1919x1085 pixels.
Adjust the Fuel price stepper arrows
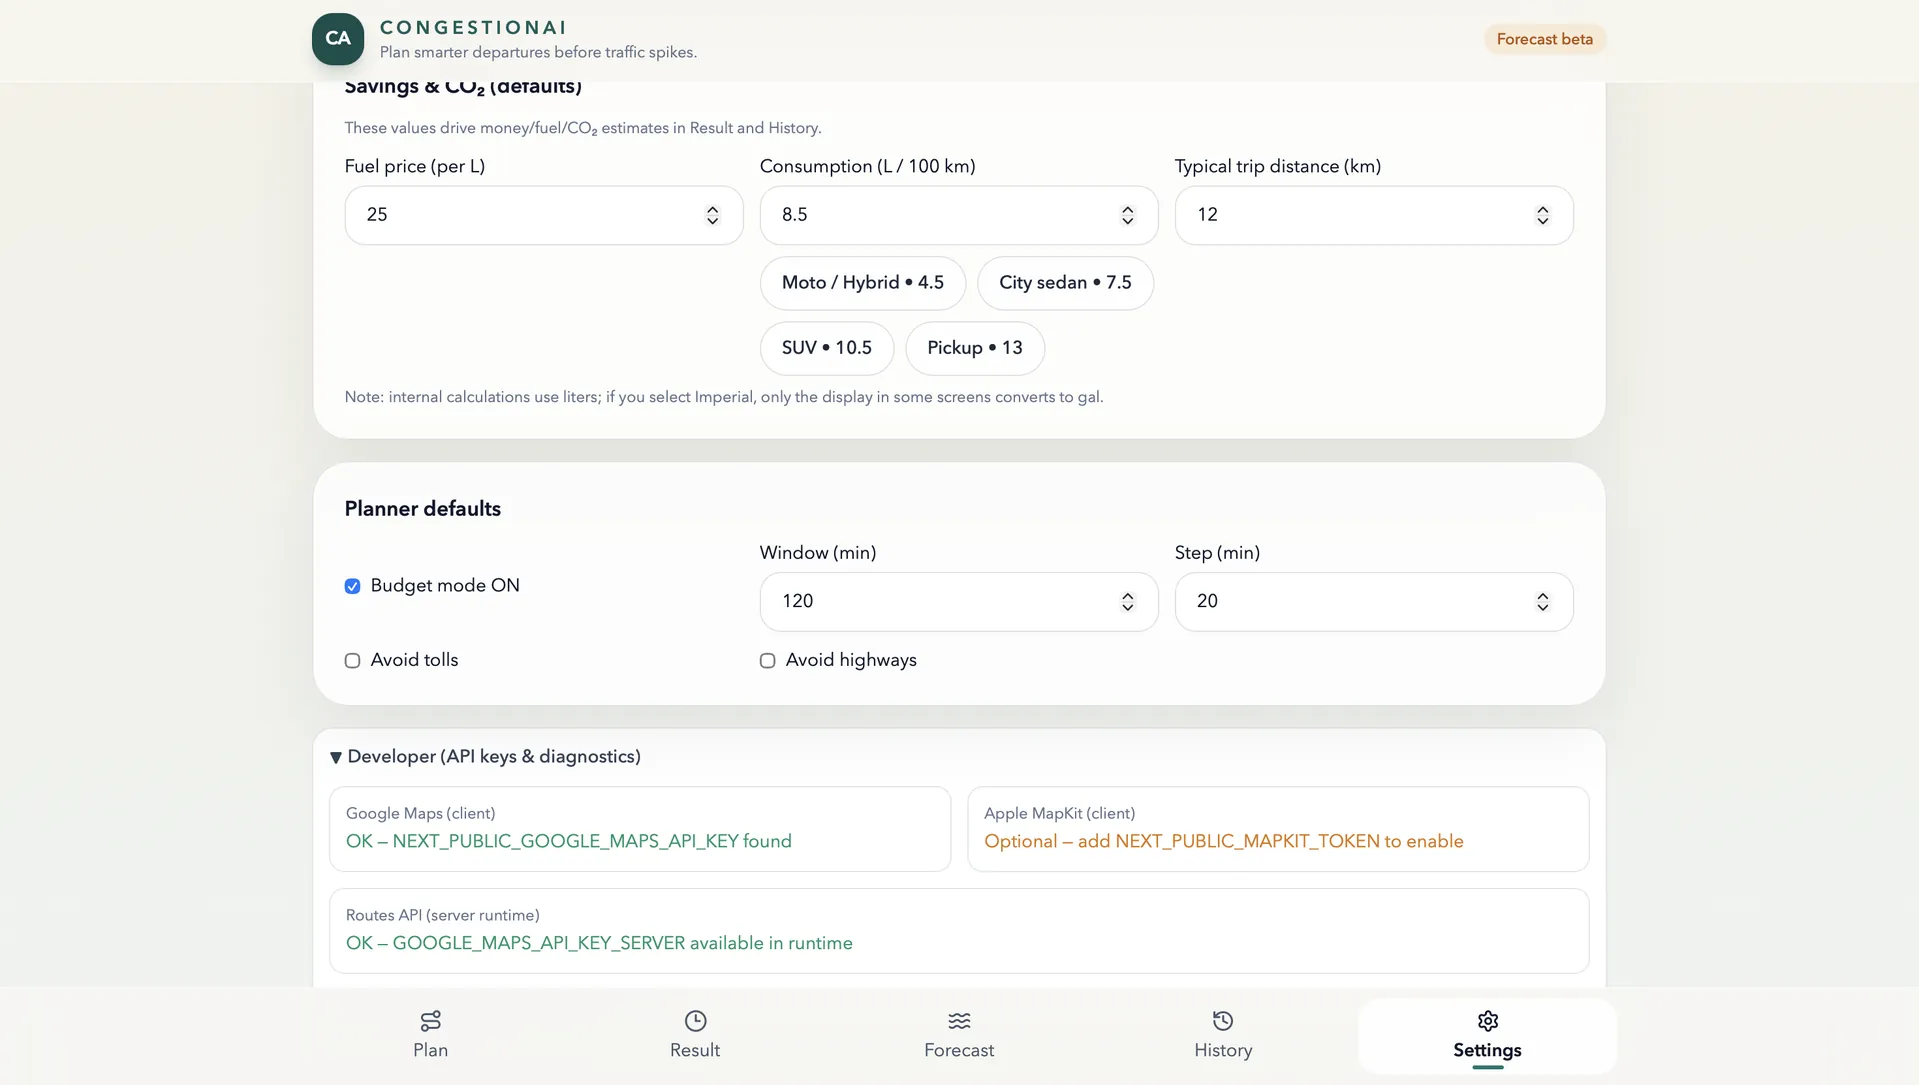click(x=712, y=215)
